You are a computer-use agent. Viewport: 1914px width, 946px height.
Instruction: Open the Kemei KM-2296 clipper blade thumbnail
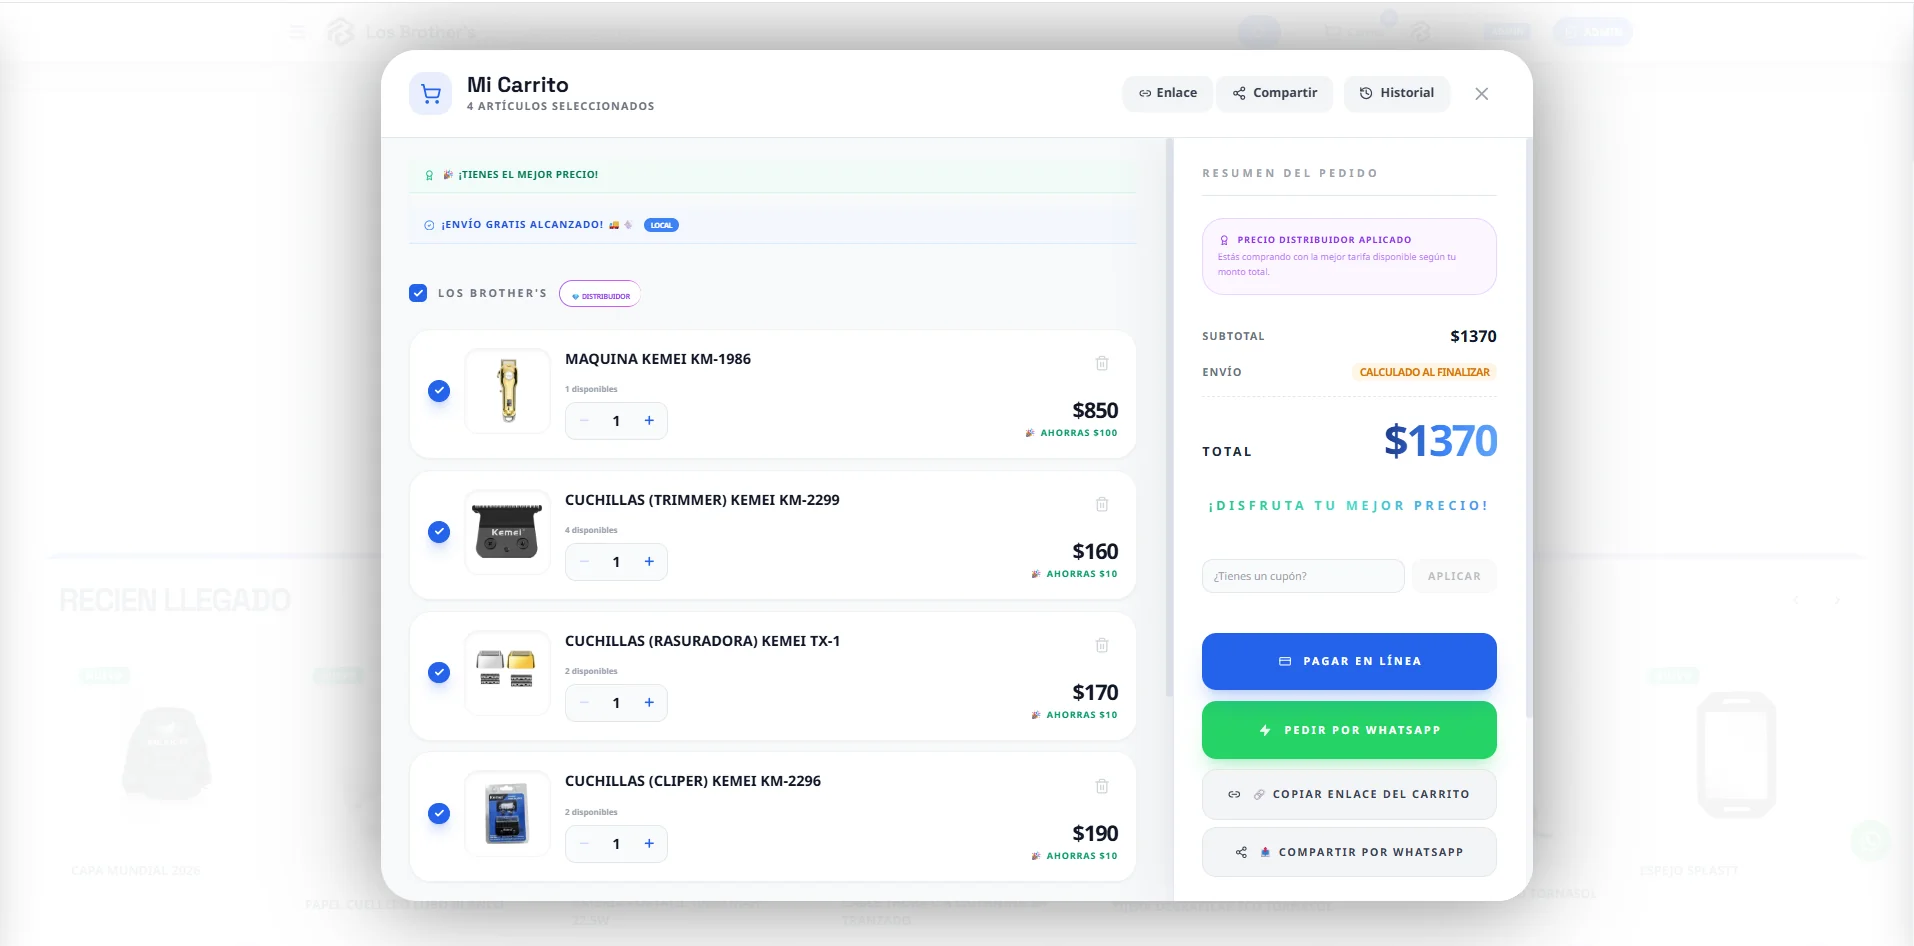508,814
